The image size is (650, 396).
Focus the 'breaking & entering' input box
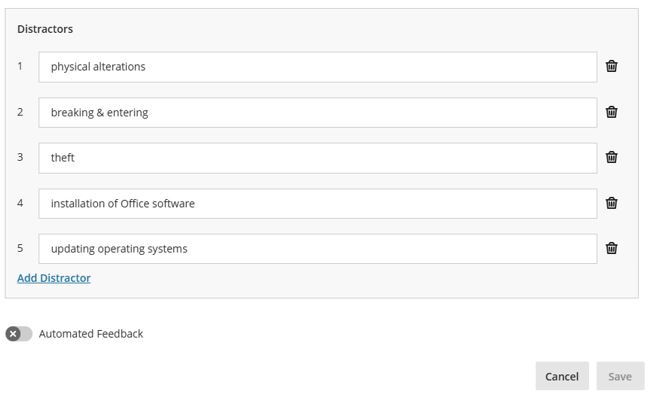click(x=318, y=112)
